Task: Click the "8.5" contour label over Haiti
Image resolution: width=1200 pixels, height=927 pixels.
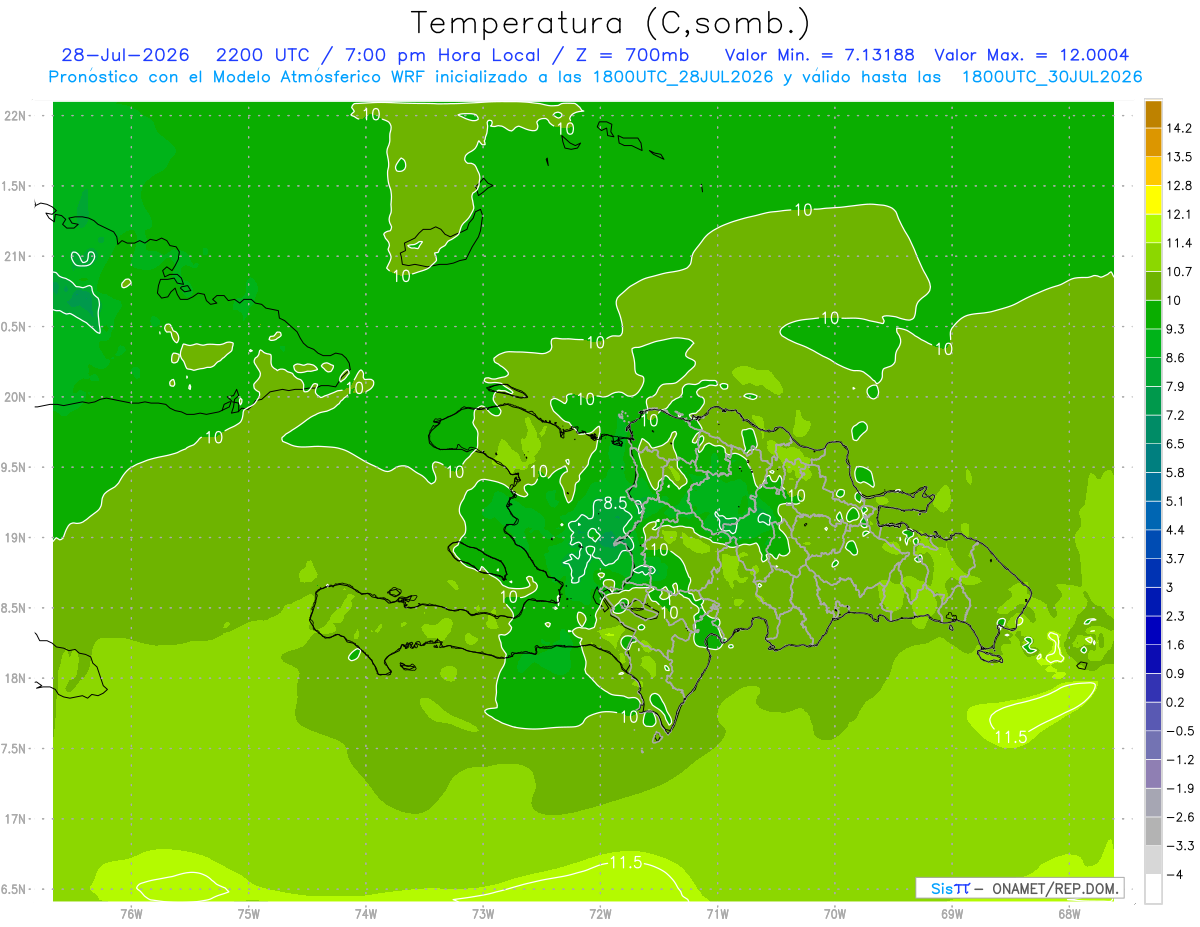Action: click(613, 503)
